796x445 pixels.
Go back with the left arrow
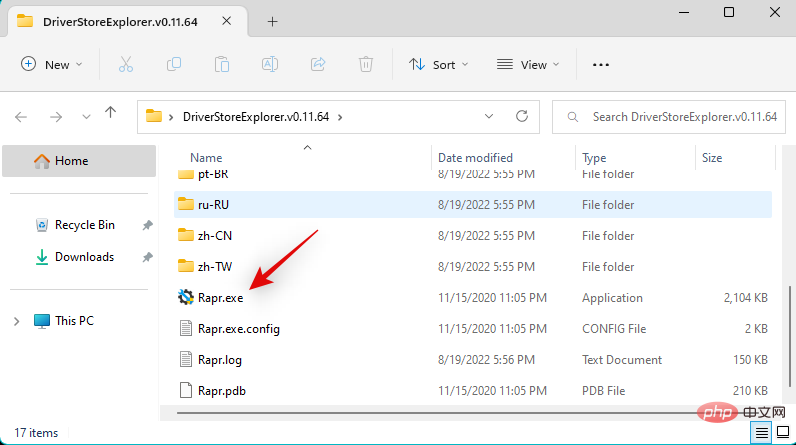pos(21,117)
